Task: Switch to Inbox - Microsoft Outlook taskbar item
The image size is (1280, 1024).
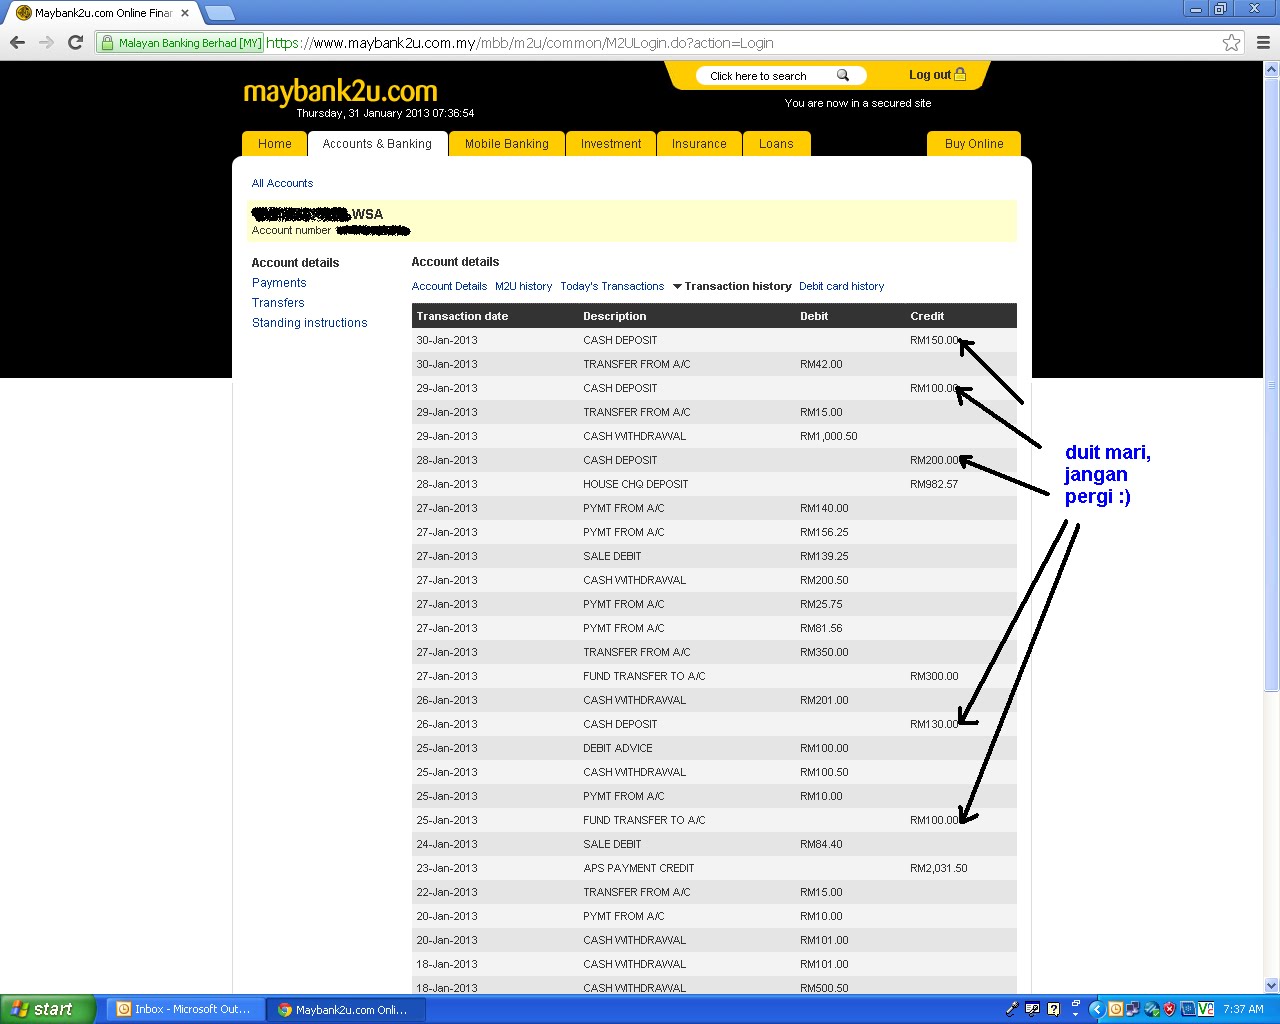Action: click(x=184, y=1009)
